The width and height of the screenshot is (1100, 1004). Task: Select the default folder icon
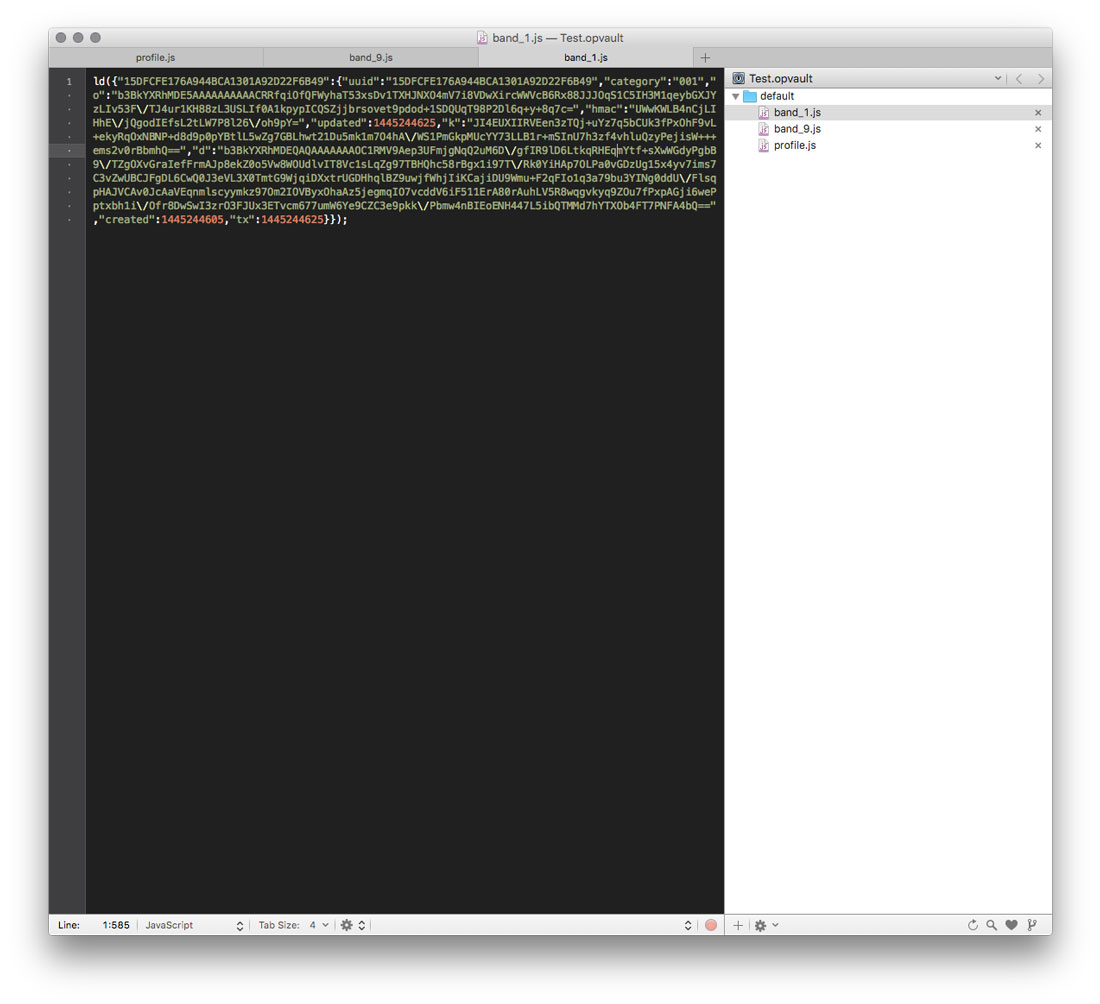(x=750, y=96)
